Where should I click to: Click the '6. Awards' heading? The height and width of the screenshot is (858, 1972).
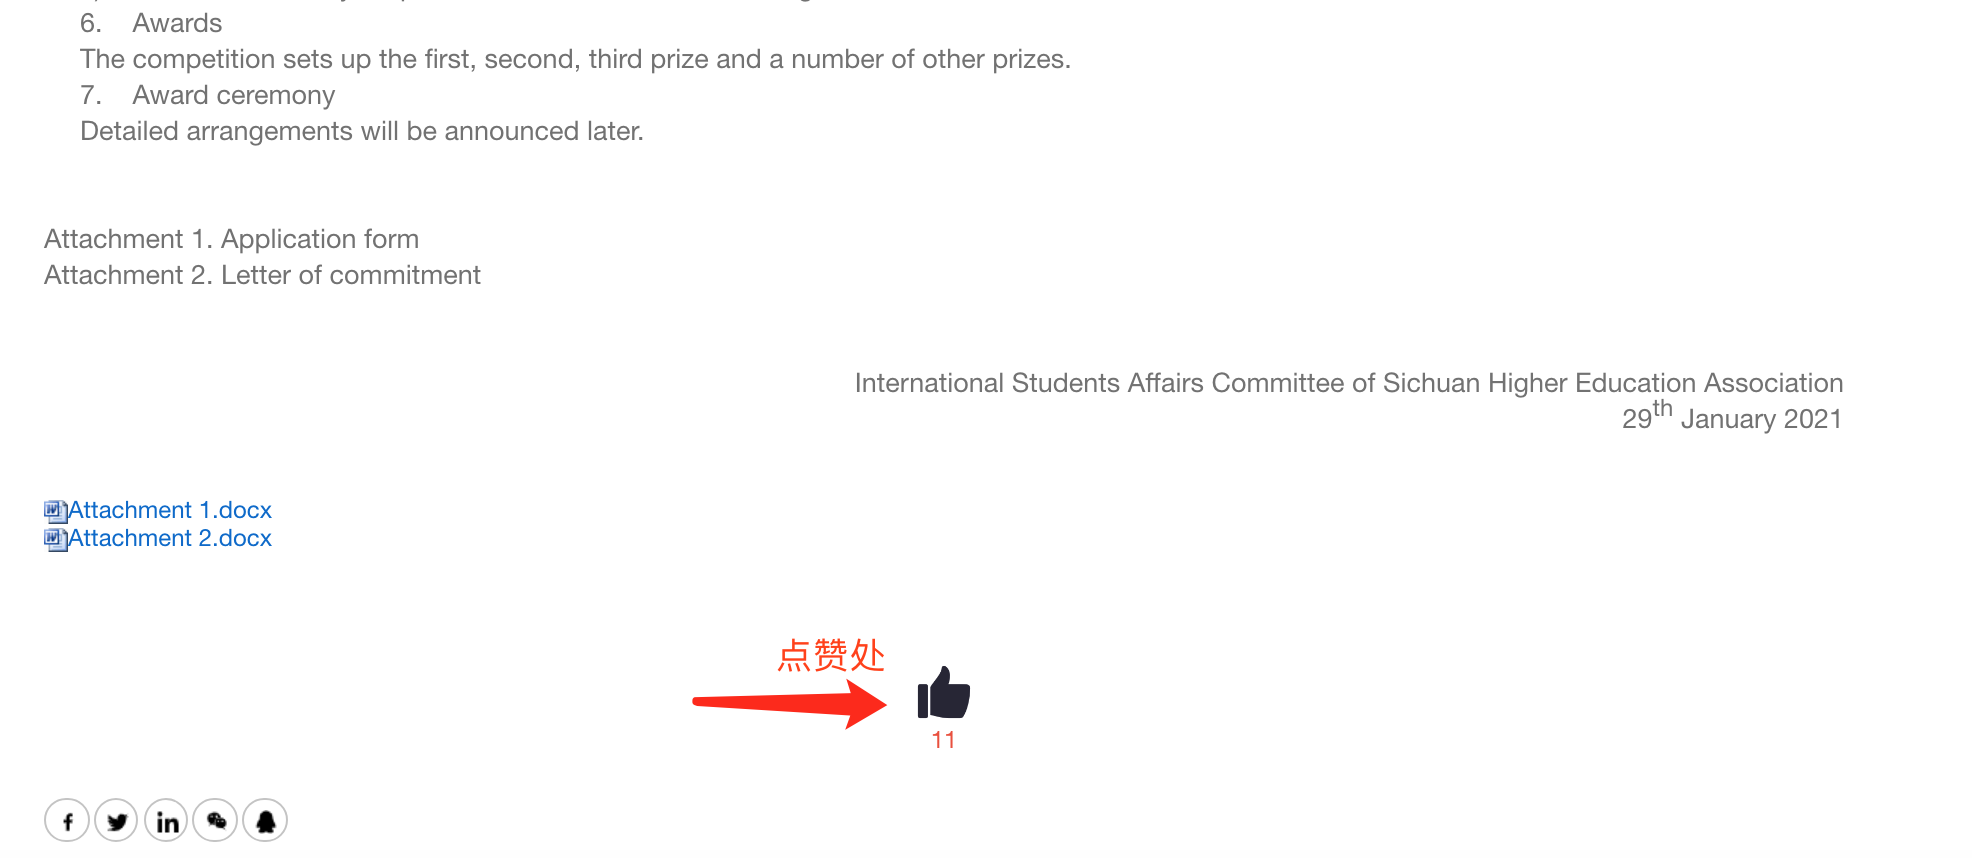[151, 23]
